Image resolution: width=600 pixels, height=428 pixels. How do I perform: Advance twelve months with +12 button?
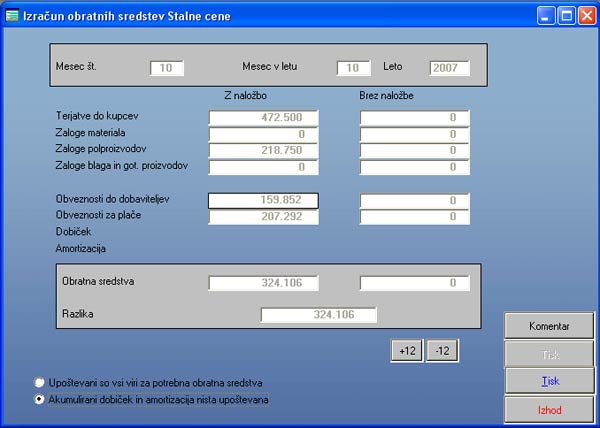tap(406, 350)
